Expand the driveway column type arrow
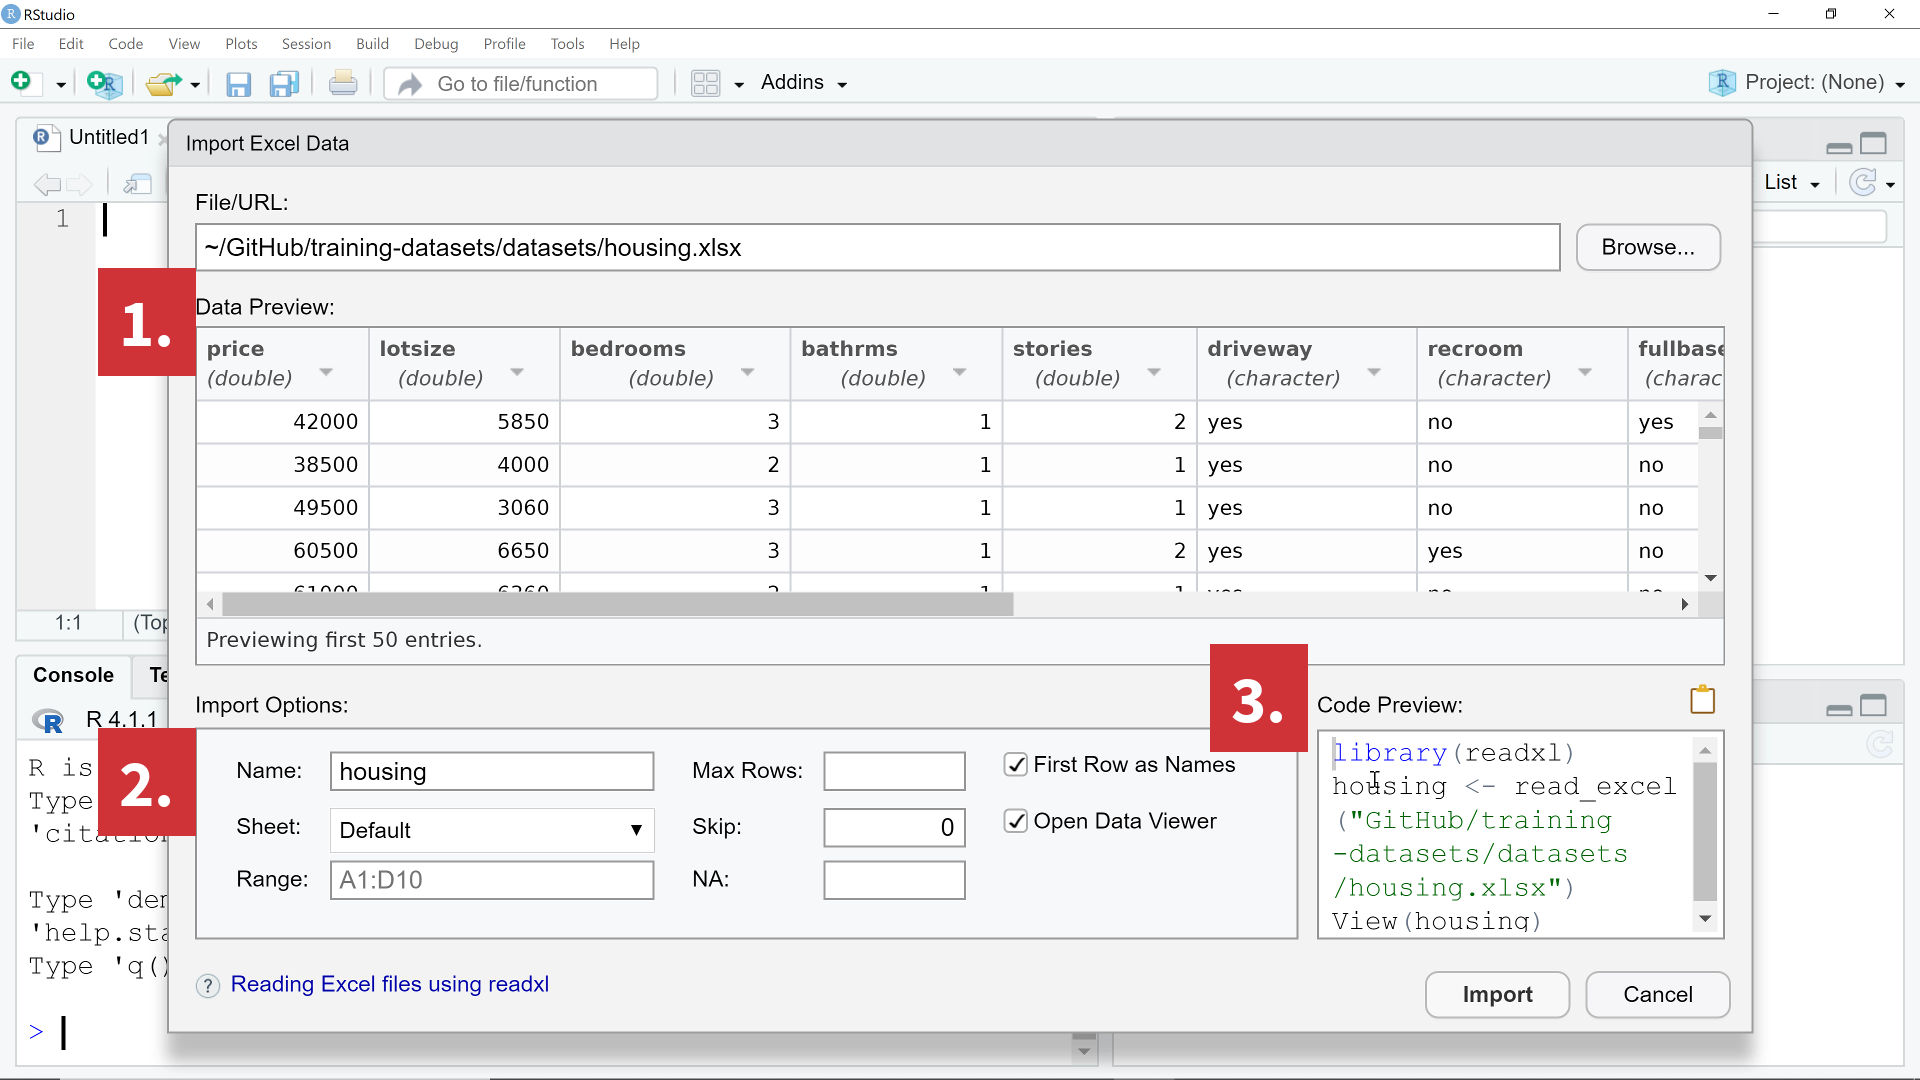Image resolution: width=1920 pixels, height=1080 pixels. click(x=1374, y=372)
